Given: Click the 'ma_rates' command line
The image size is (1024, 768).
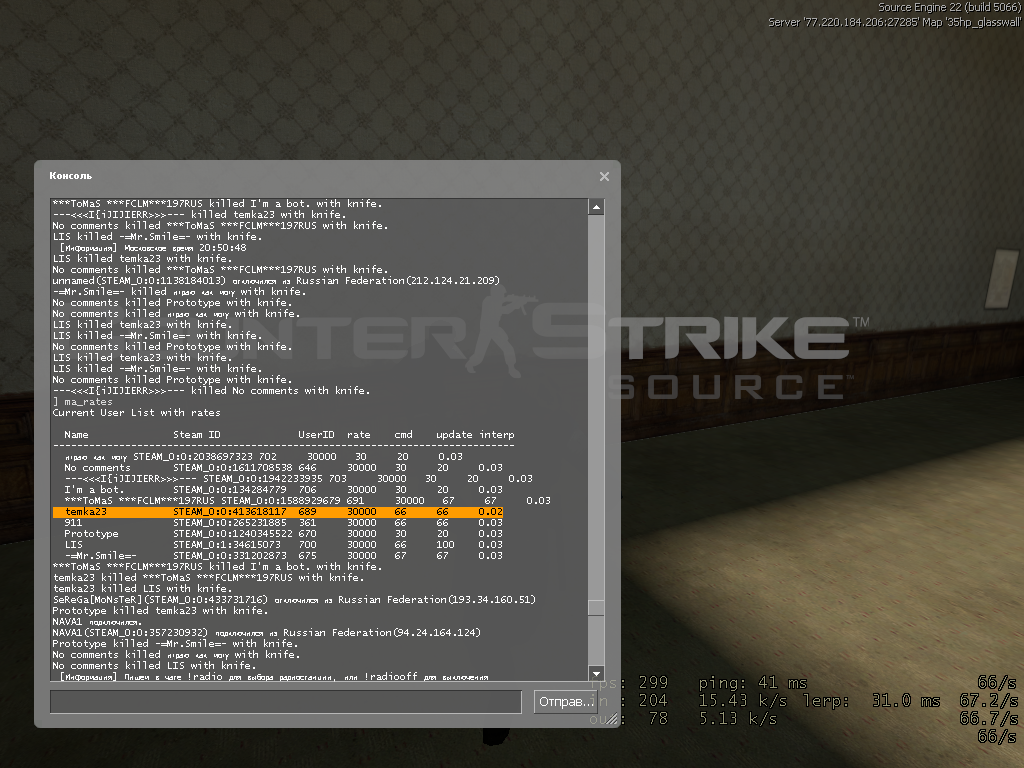Looking at the screenshot, I should [x=82, y=402].
